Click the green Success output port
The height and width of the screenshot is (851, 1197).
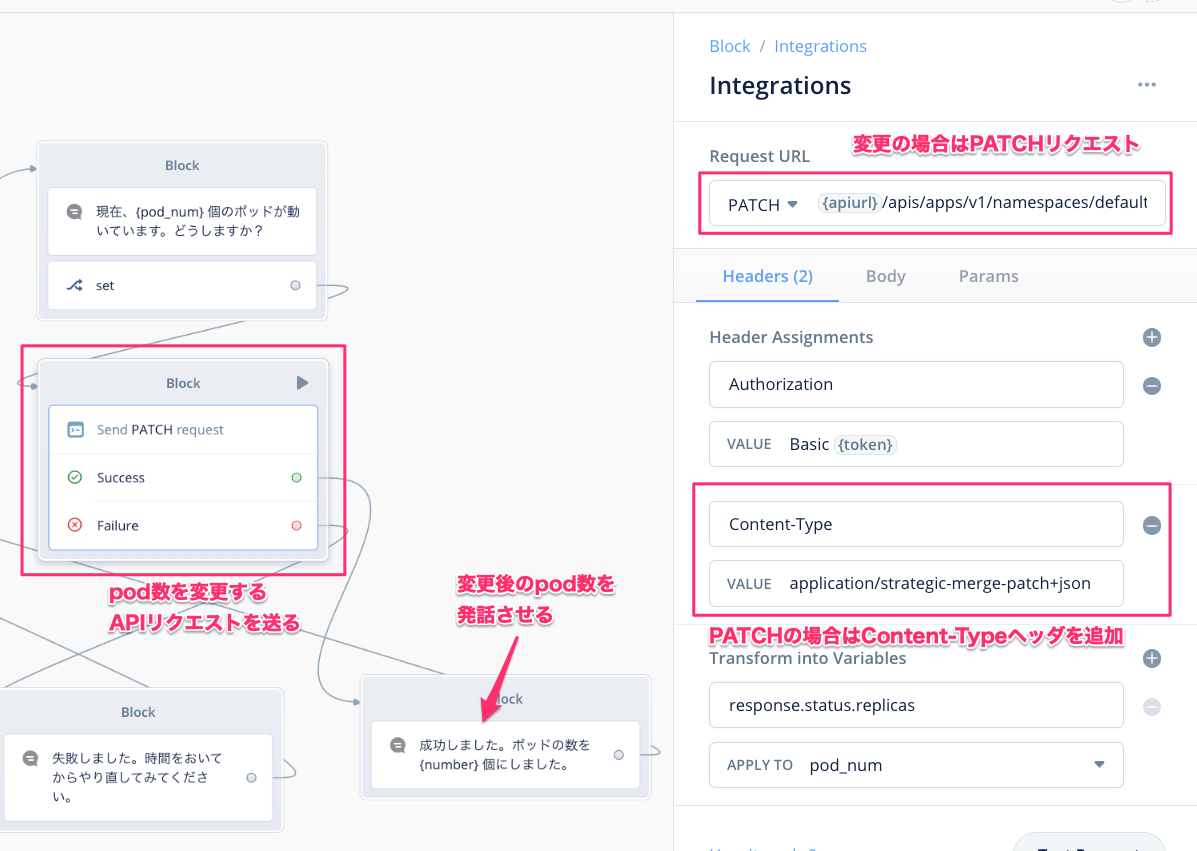point(296,478)
